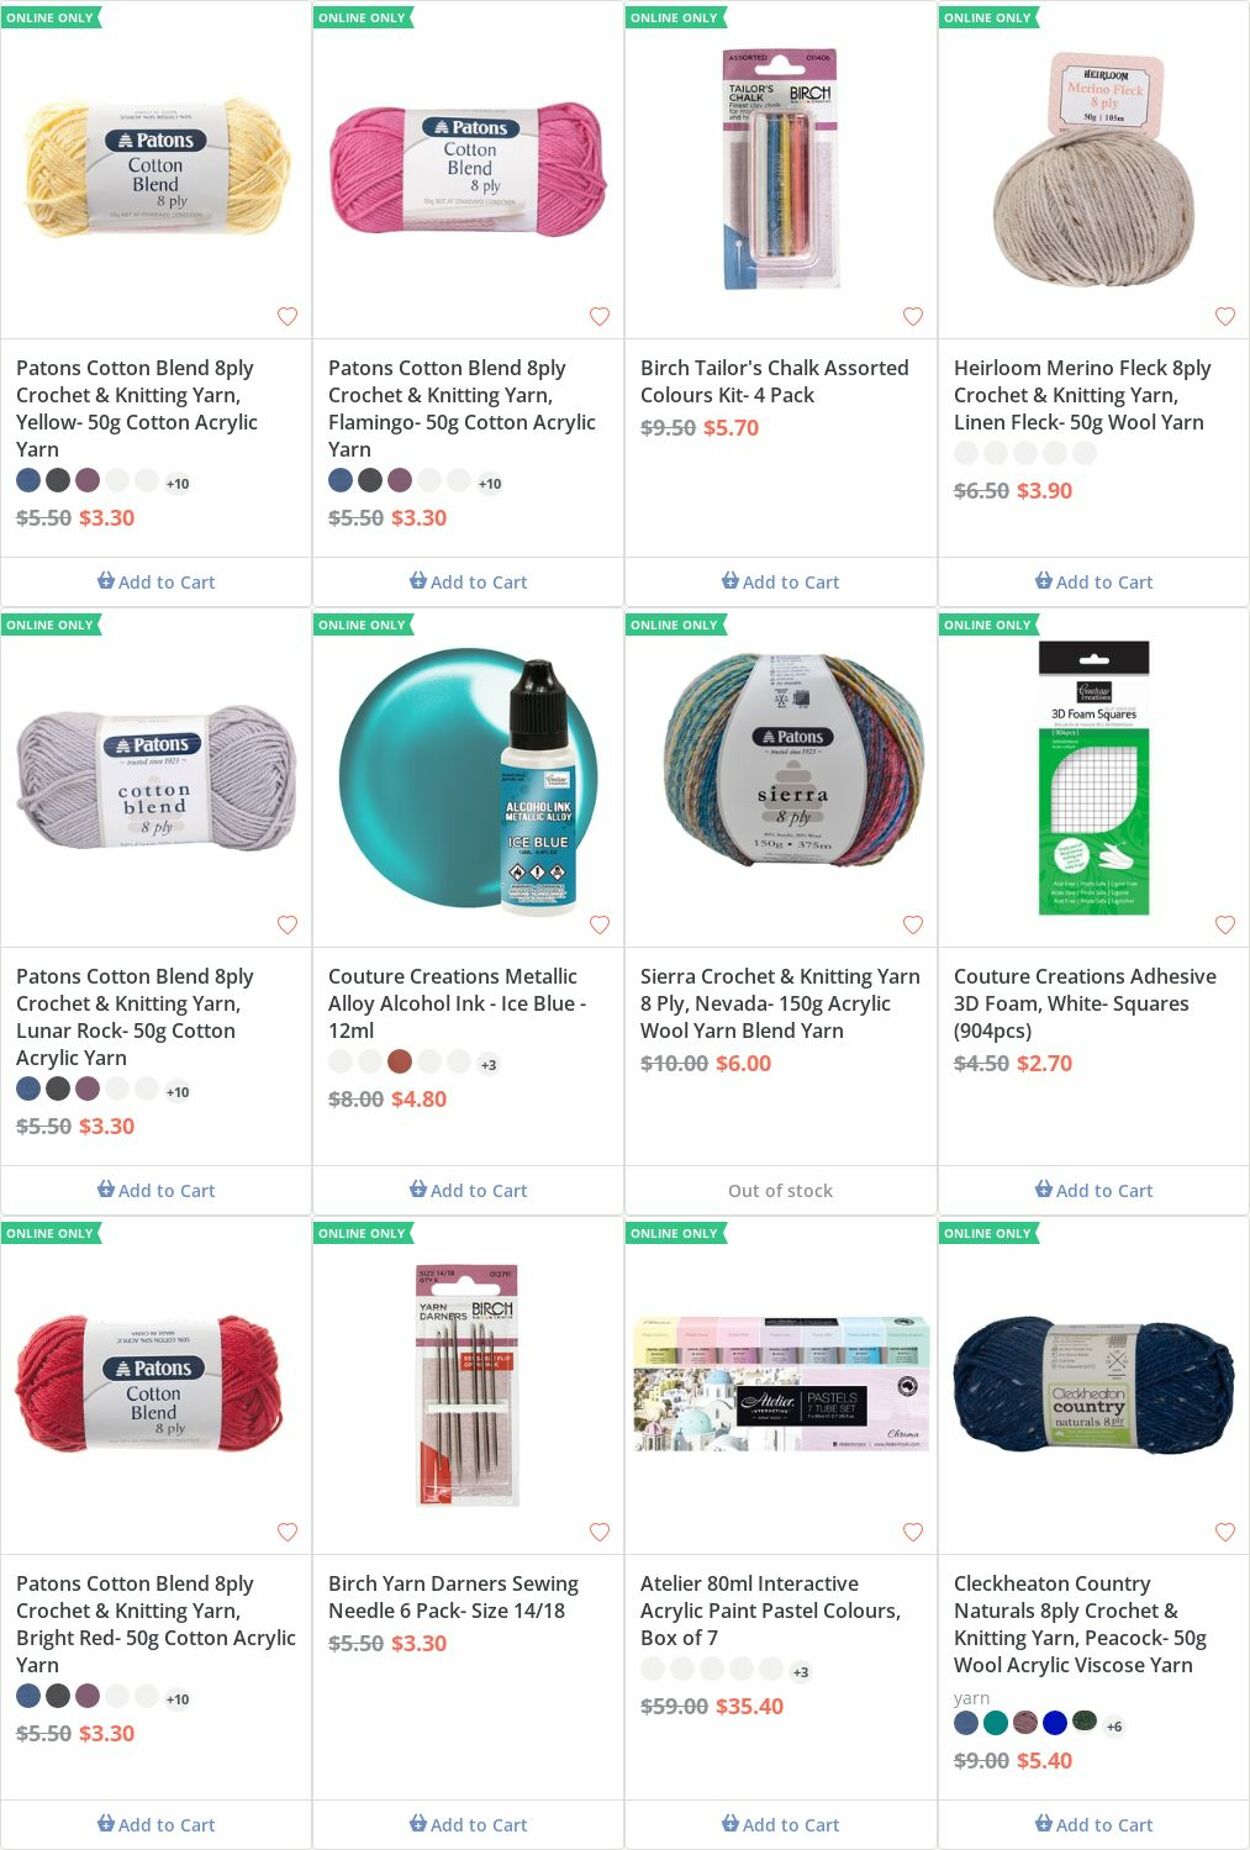Expand +10 more colours on Yellow yarn
The width and height of the screenshot is (1250, 1850).
point(177,483)
